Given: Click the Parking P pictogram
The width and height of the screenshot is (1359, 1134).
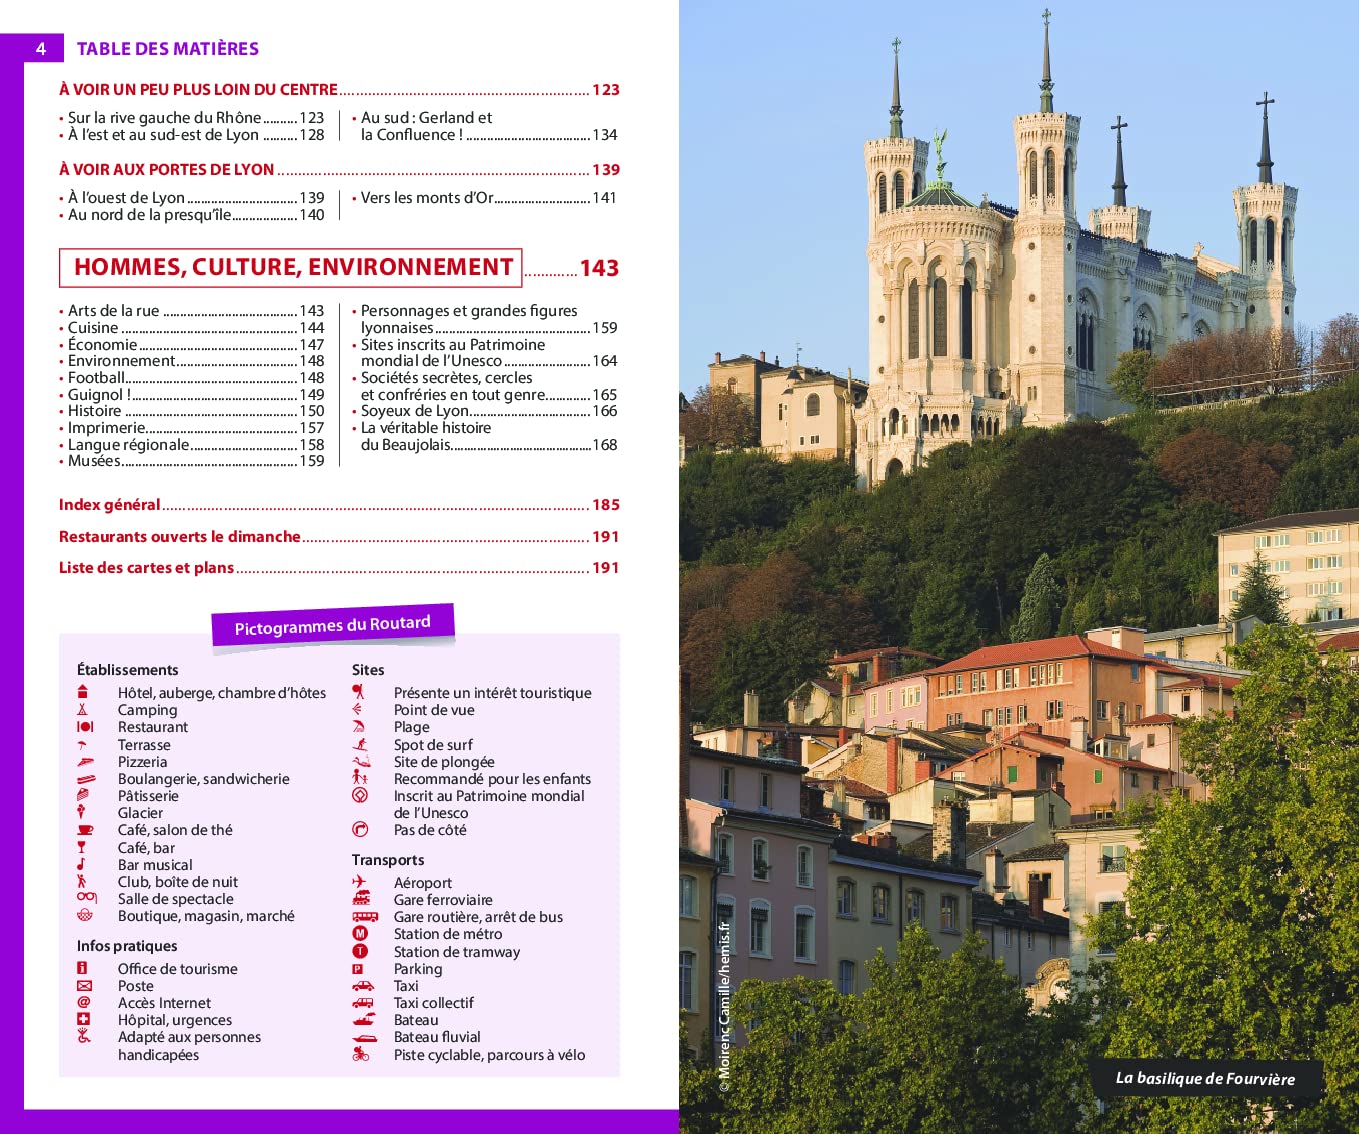Looking at the screenshot, I should [357, 969].
